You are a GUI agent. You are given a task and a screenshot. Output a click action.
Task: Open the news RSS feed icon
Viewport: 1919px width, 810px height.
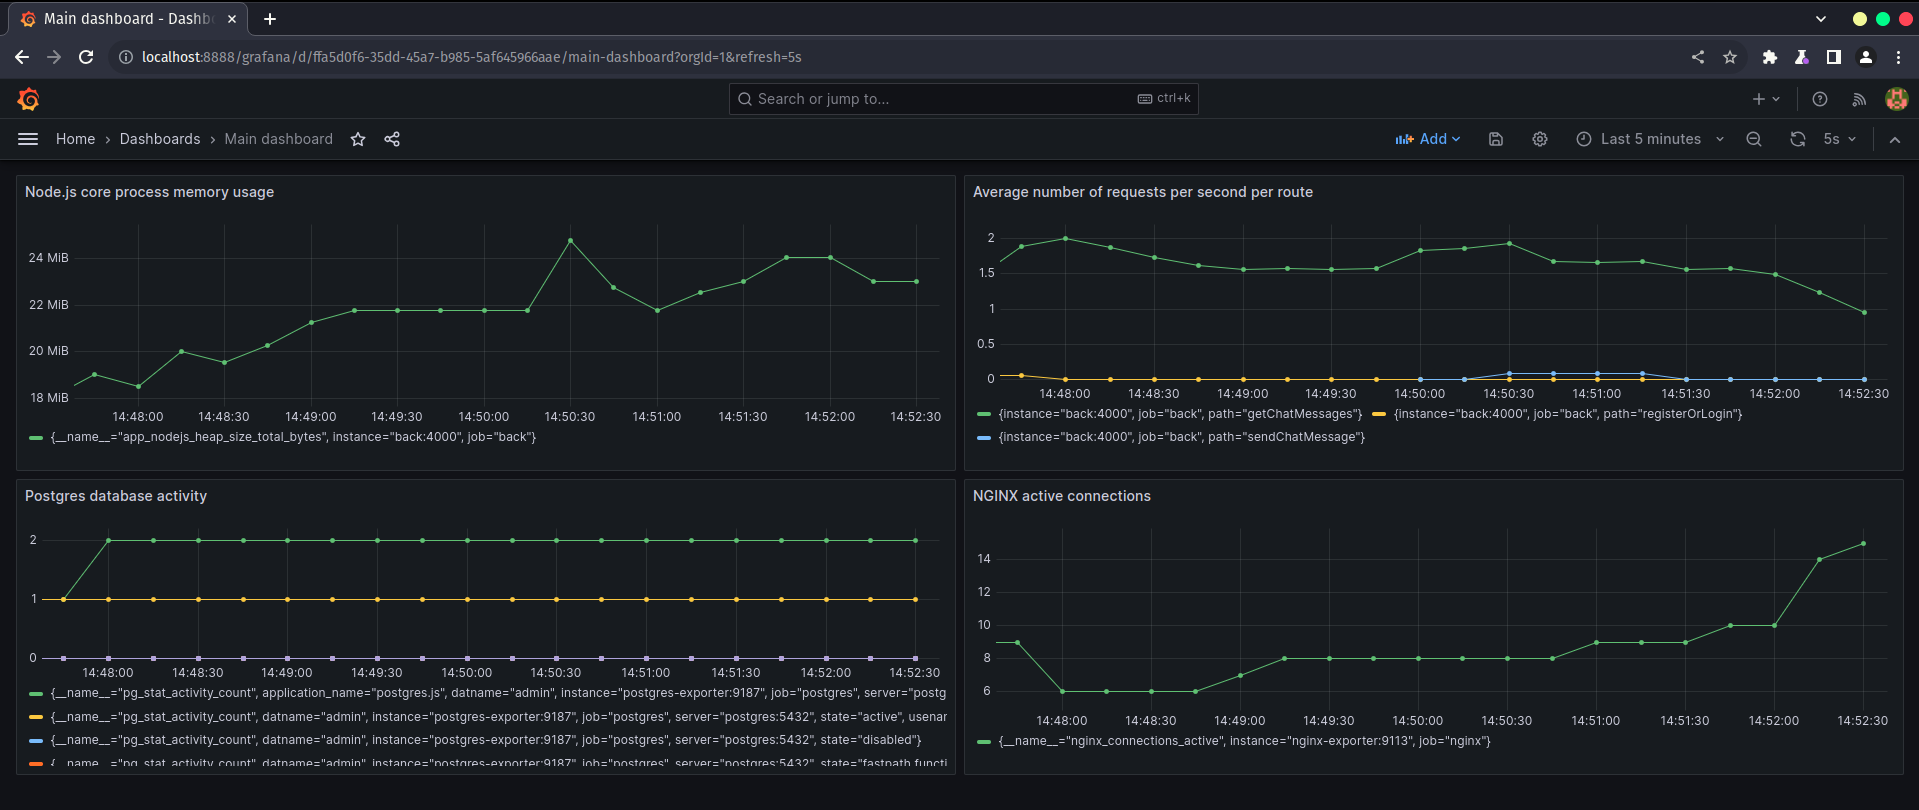[x=1859, y=99]
